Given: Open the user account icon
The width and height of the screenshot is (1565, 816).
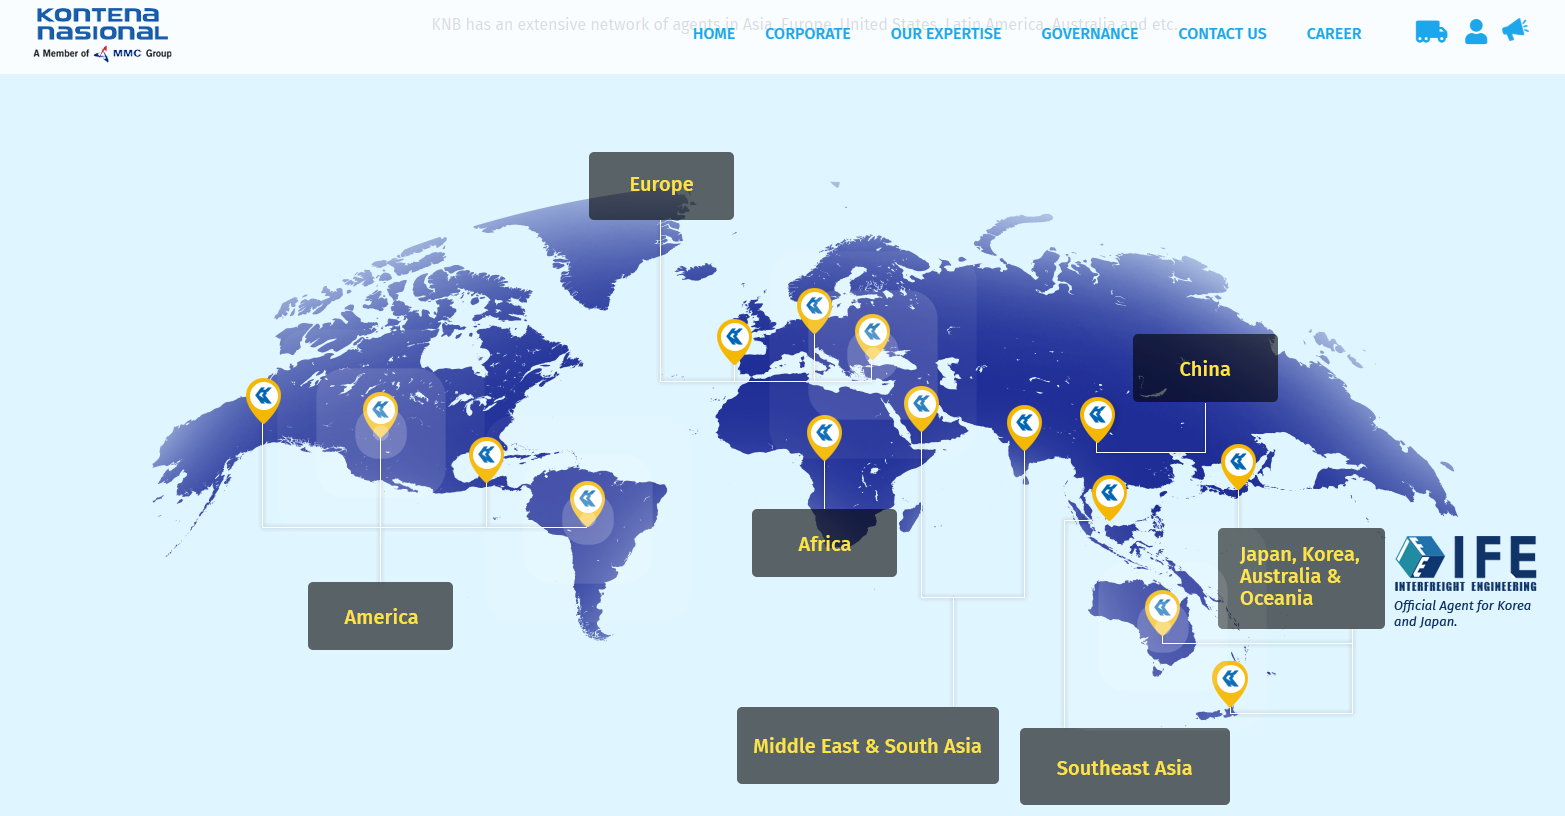Looking at the screenshot, I should (1476, 32).
